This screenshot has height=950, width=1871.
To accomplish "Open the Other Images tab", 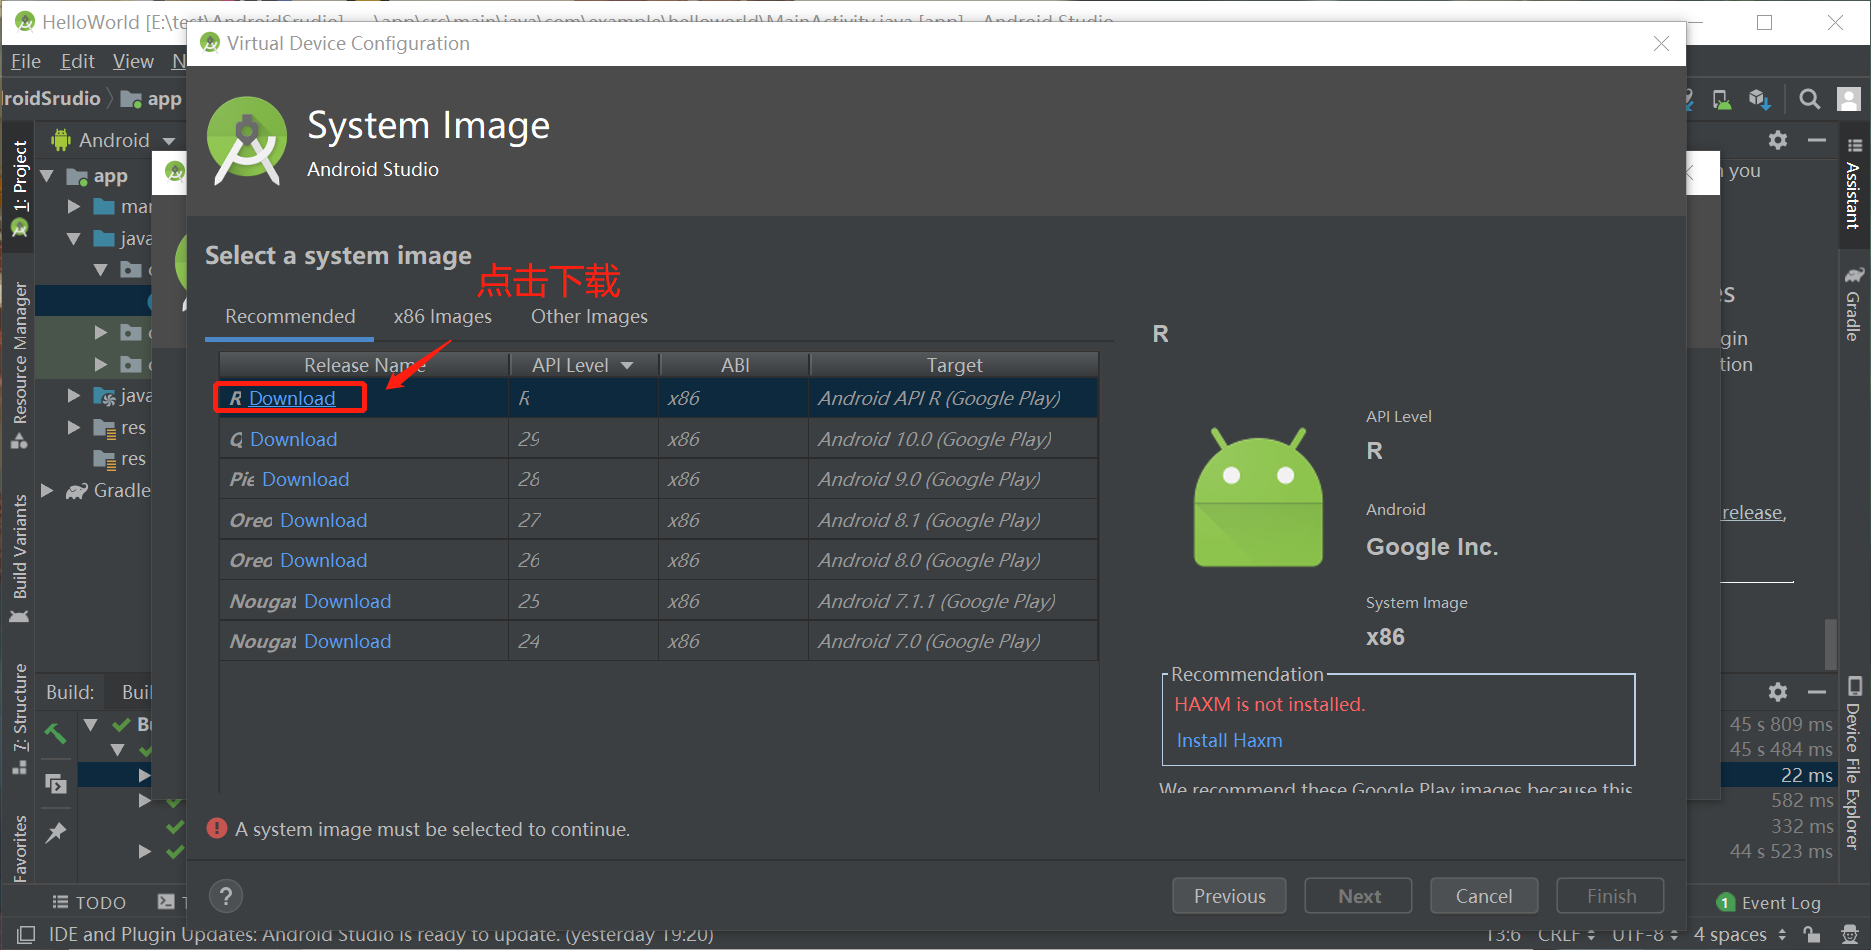I will click(589, 316).
